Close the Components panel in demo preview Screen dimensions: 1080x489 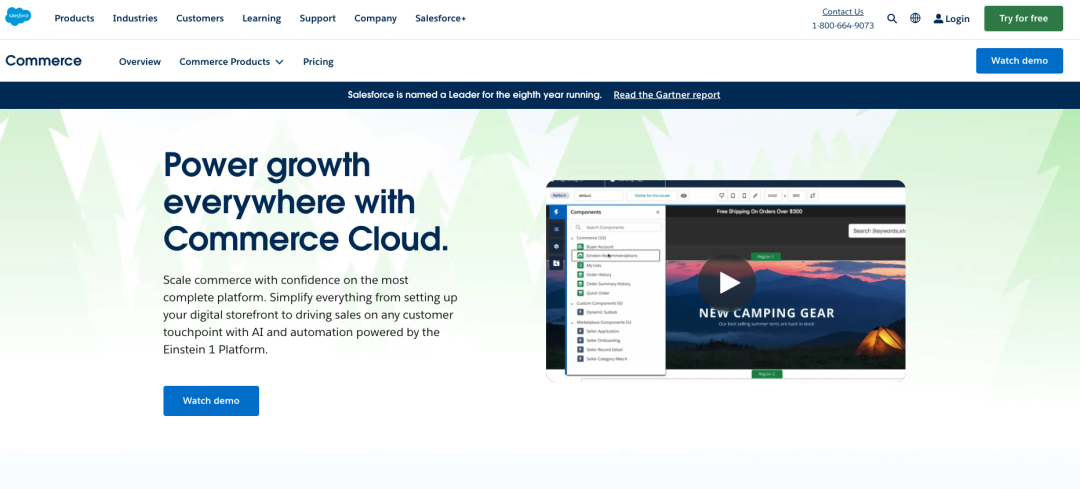click(x=658, y=212)
